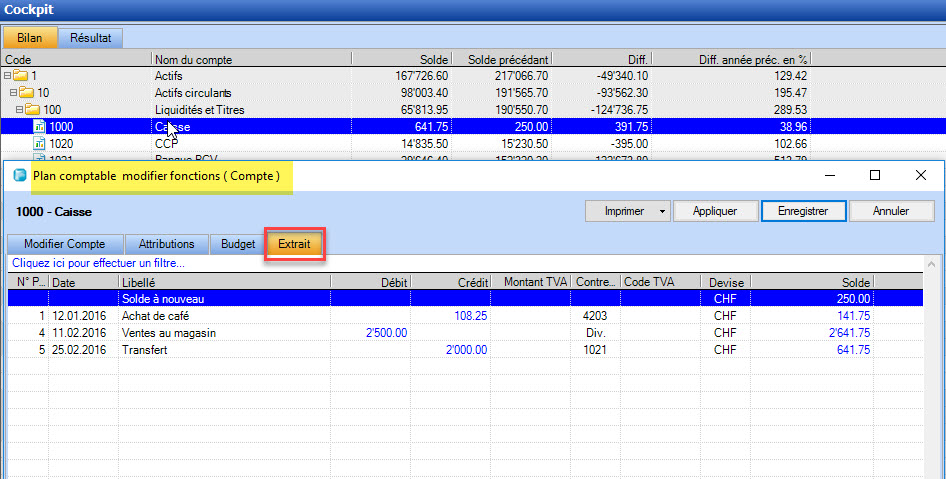Switch to the Résultat tab
Image resolution: width=946 pixels, height=479 pixels.
[x=90, y=38]
